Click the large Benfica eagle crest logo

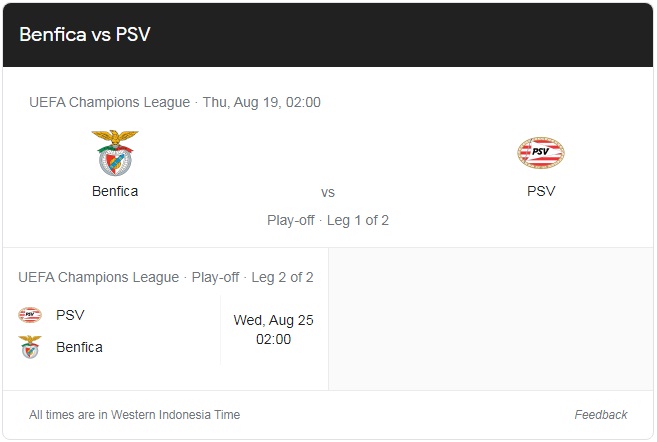pyautogui.click(x=115, y=153)
